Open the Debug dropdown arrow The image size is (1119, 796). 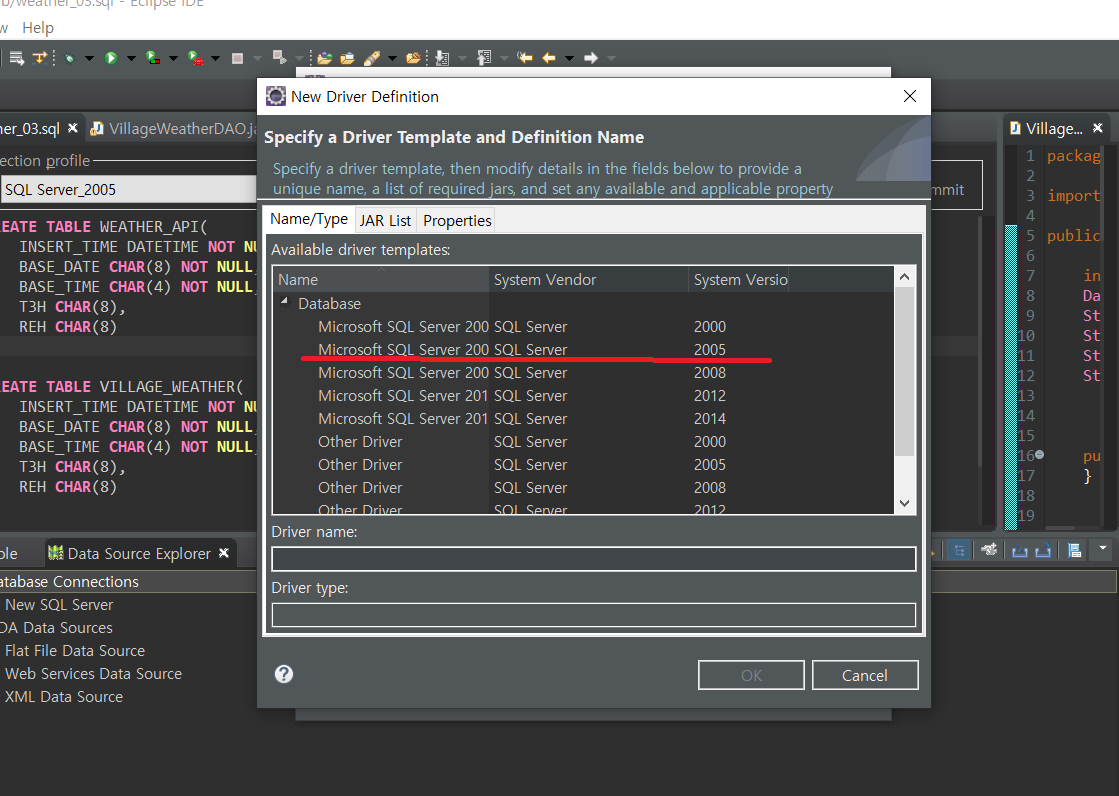tap(89, 59)
